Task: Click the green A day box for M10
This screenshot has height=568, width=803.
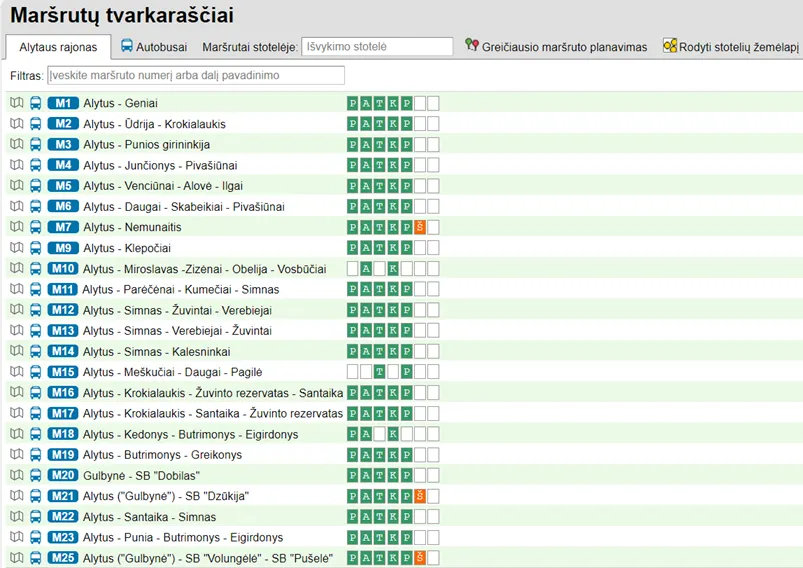Action: pyautogui.click(x=366, y=268)
